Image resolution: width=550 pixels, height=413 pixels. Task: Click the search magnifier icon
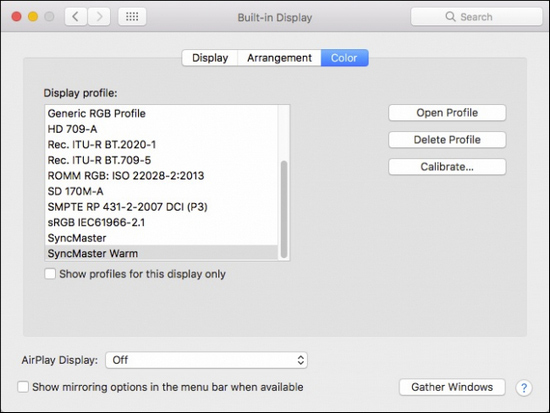[x=450, y=16]
